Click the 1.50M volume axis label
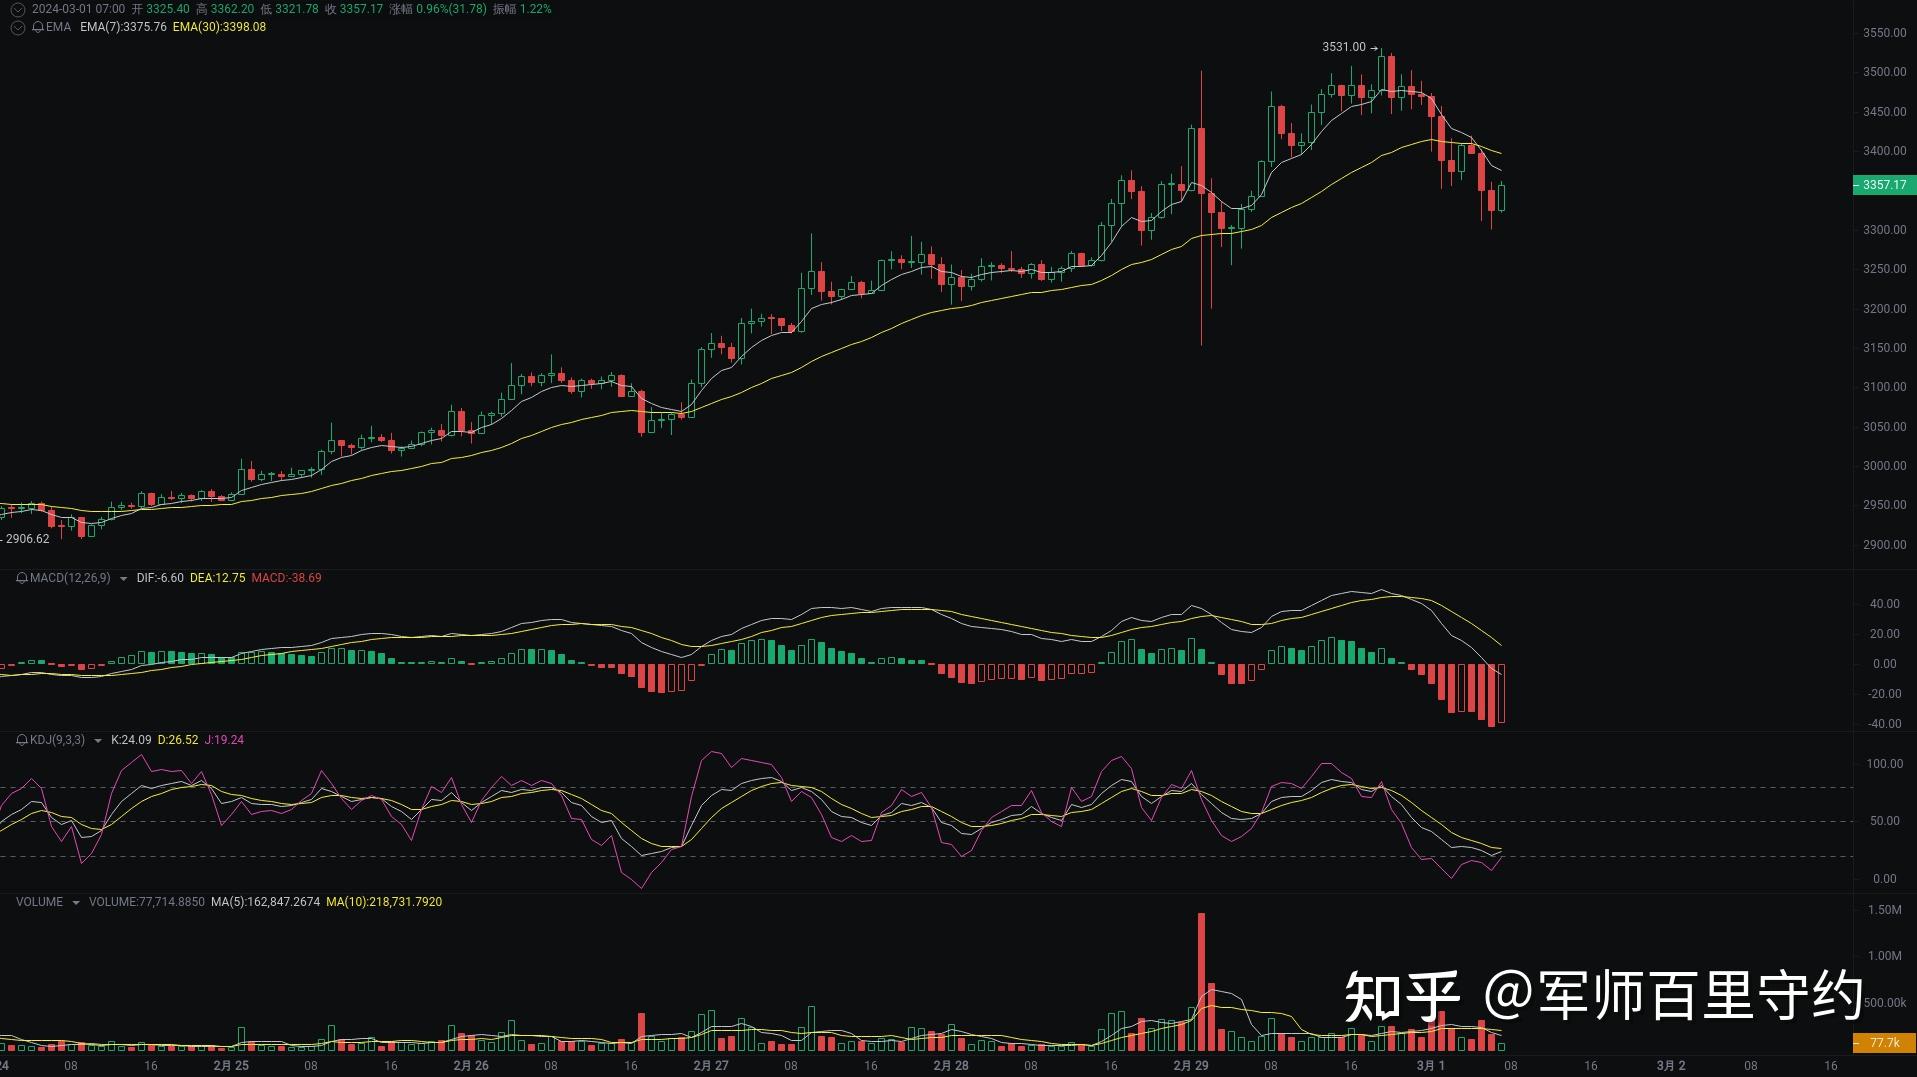1917x1077 pixels. pyautogui.click(x=1885, y=910)
